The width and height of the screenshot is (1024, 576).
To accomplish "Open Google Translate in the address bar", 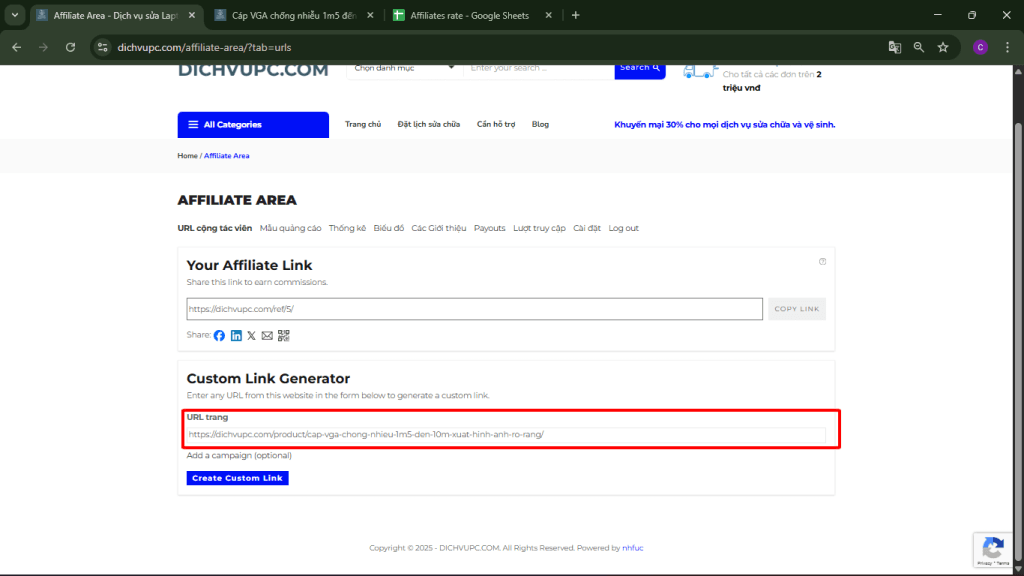I will click(x=893, y=47).
